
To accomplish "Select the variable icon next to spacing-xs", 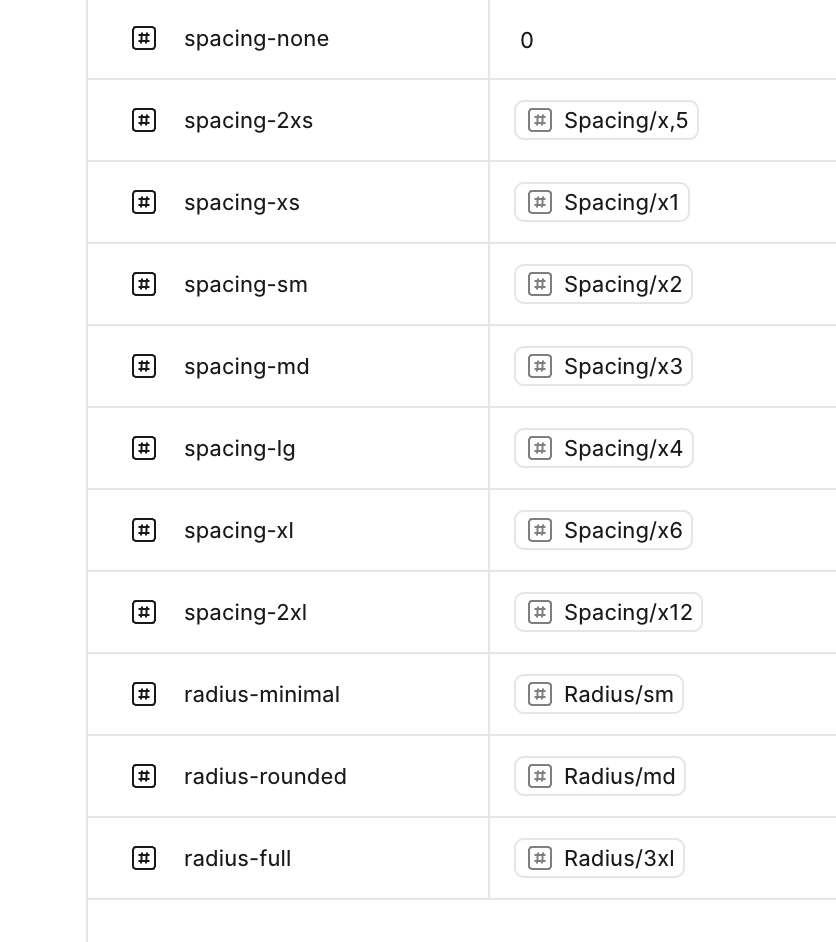I will pyautogui.click(x=144, y=203).
